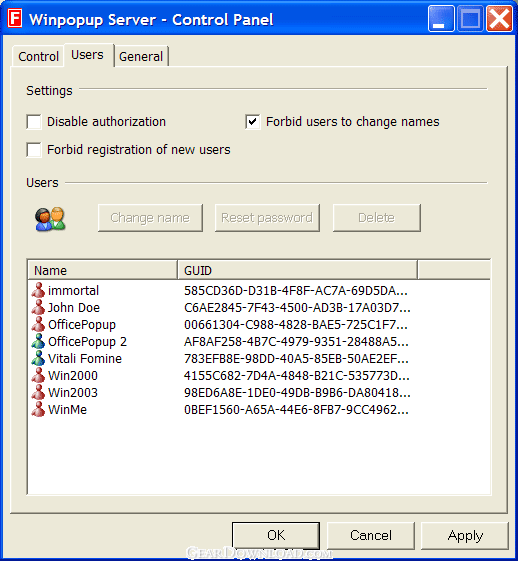This screenshot has height=561, width=518.
Task: Select the Win2003 user name
Action: [x=73, y=392]
